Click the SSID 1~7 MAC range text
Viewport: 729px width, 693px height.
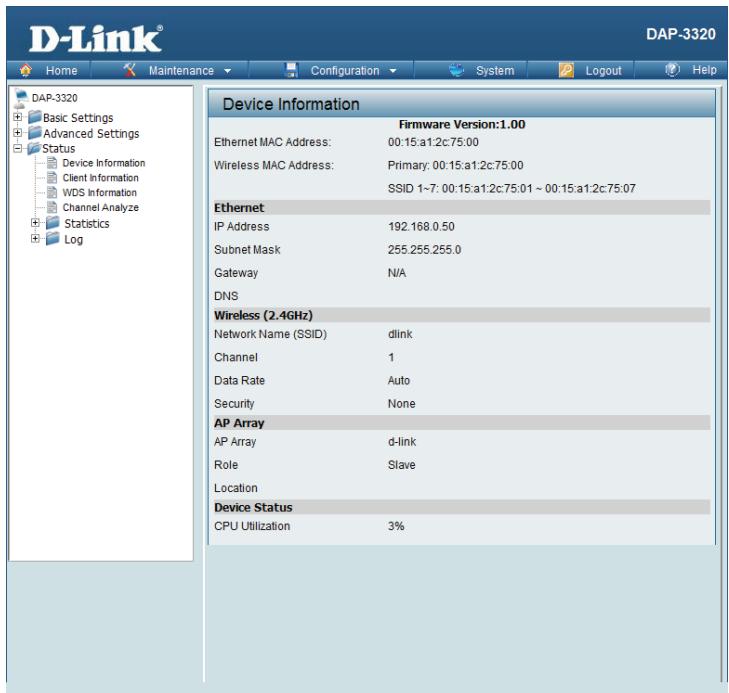512,189
